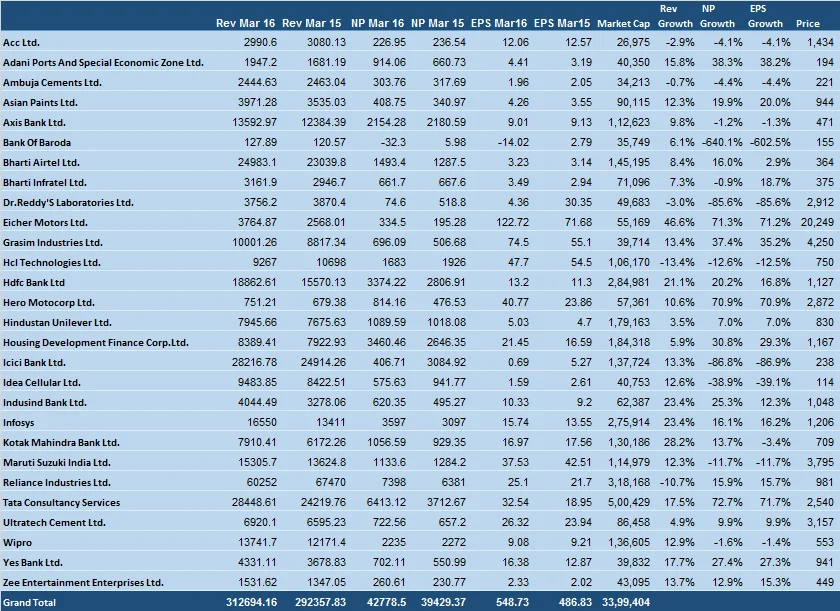
Task: Select the 'Grasim Industries Ltd.' cell
Action: click(x=52, y=243)
